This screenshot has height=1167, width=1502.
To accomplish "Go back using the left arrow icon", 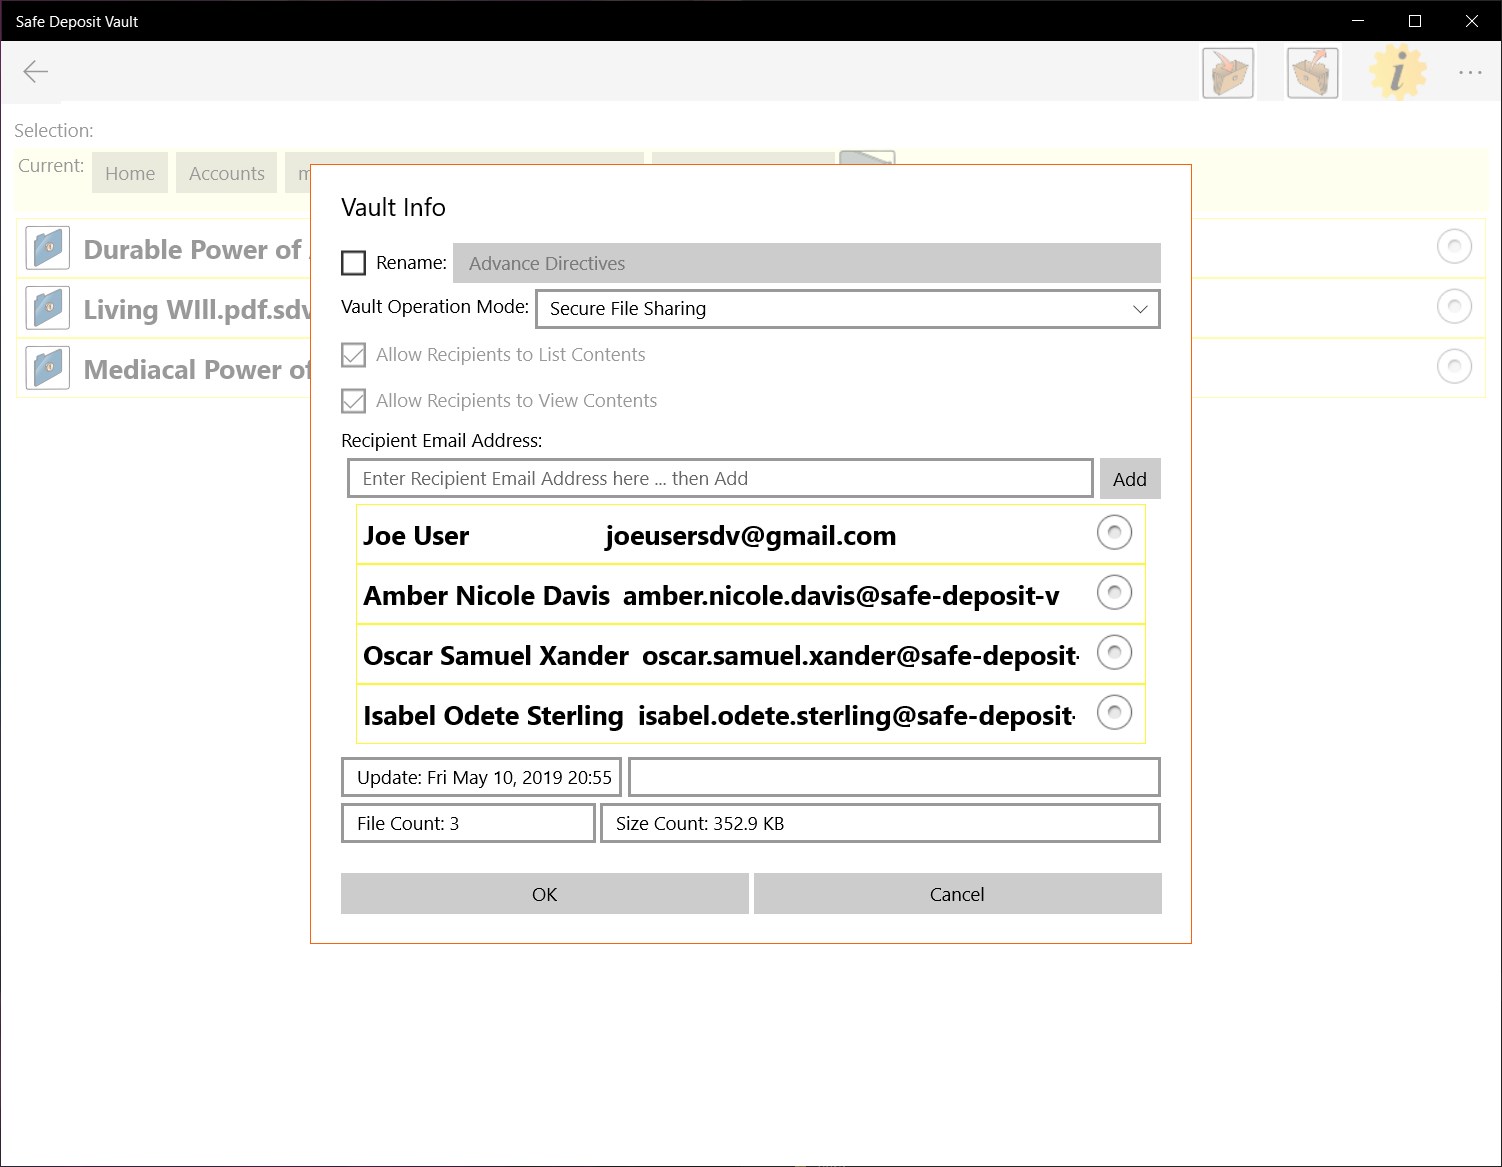I will tap(36, 71).
